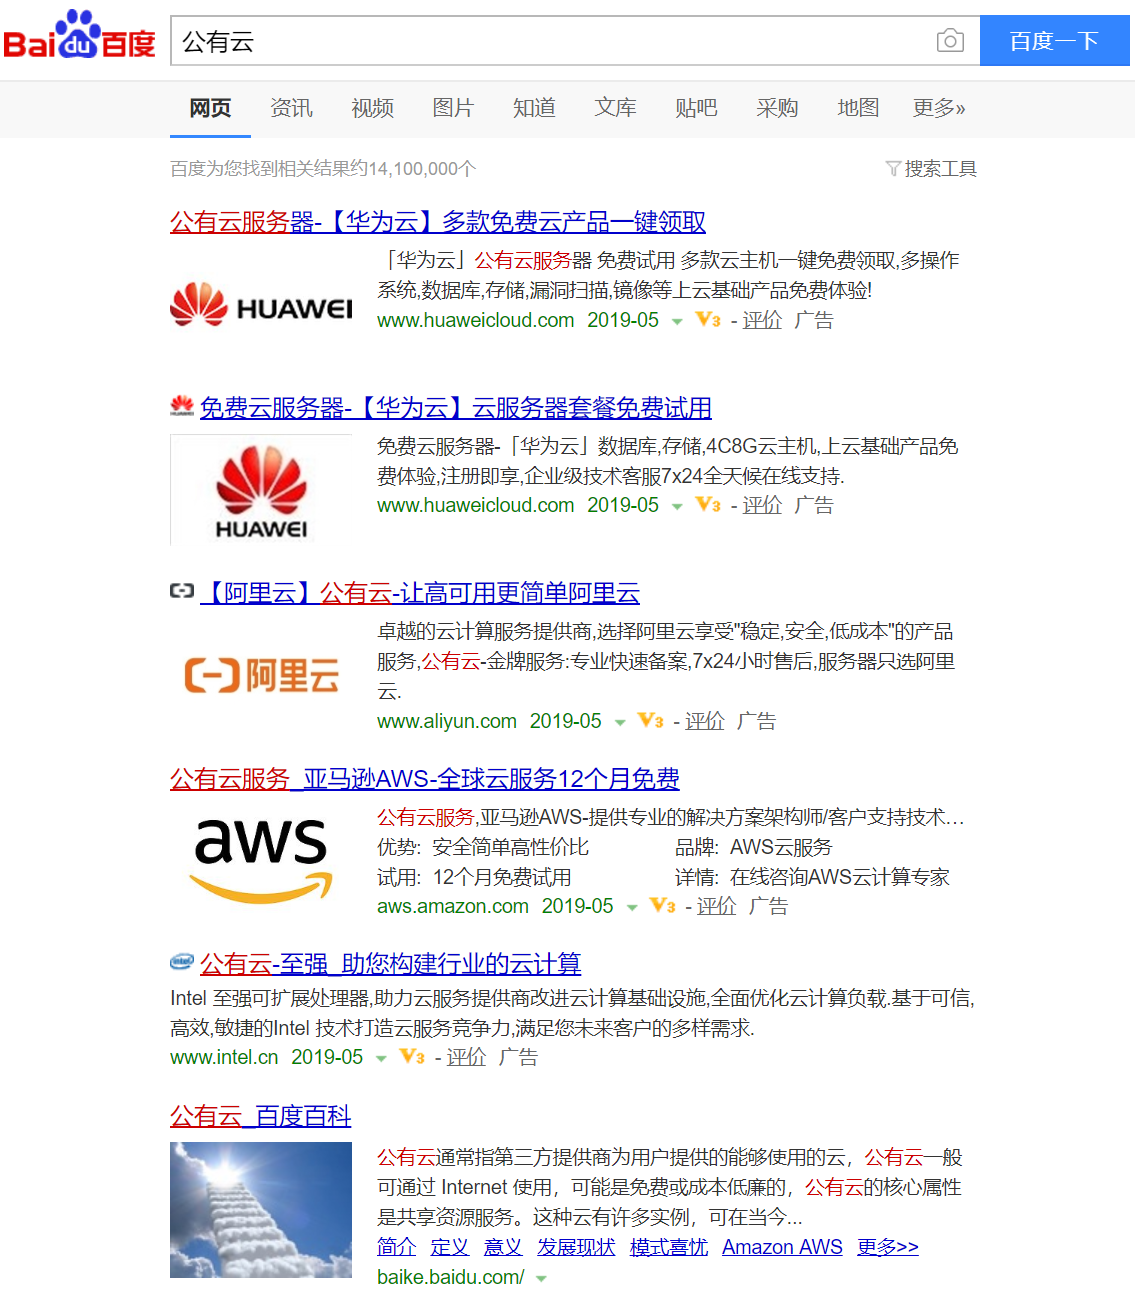The width and height of the screenshot is (1135, 1291).
Task: Click the V3 badge in intel.cn result
Action: pos(412,1057)
